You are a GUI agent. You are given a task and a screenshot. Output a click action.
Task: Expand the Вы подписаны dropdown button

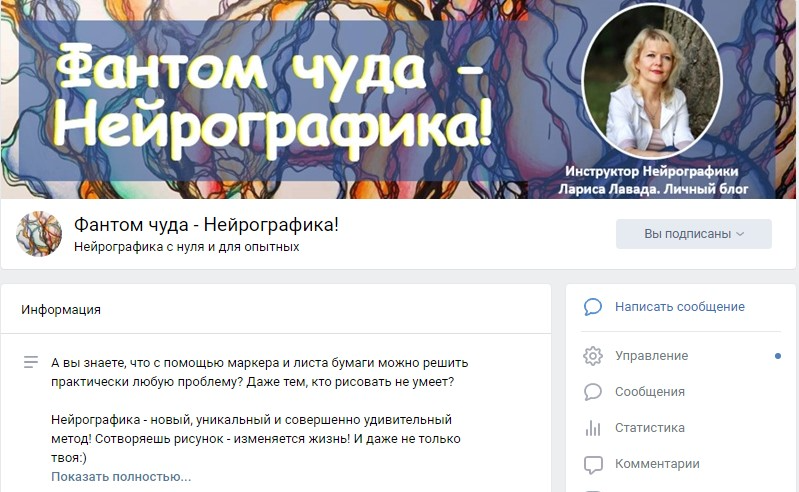point(694,234)
